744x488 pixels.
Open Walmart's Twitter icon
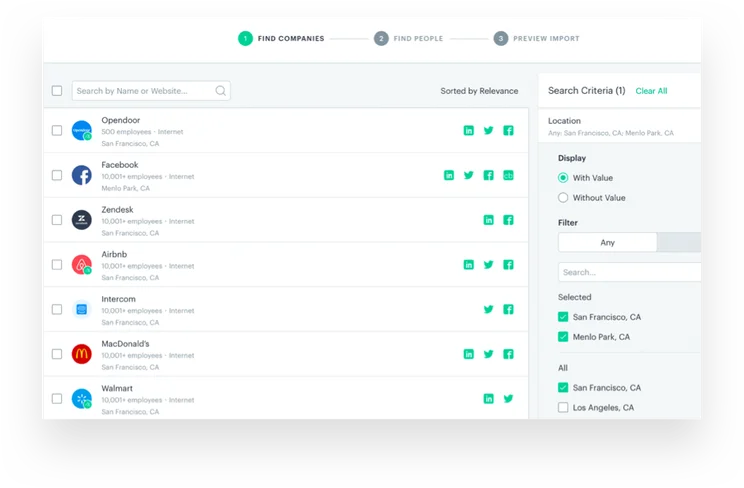pyautogui.click(x=508, y=398)
